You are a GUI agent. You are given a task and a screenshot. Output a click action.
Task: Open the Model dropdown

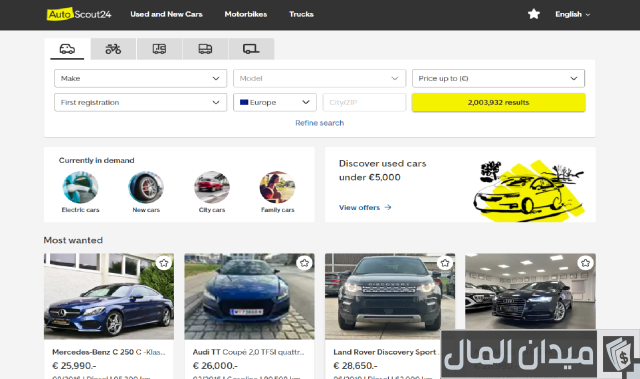[x=319, y=78]
